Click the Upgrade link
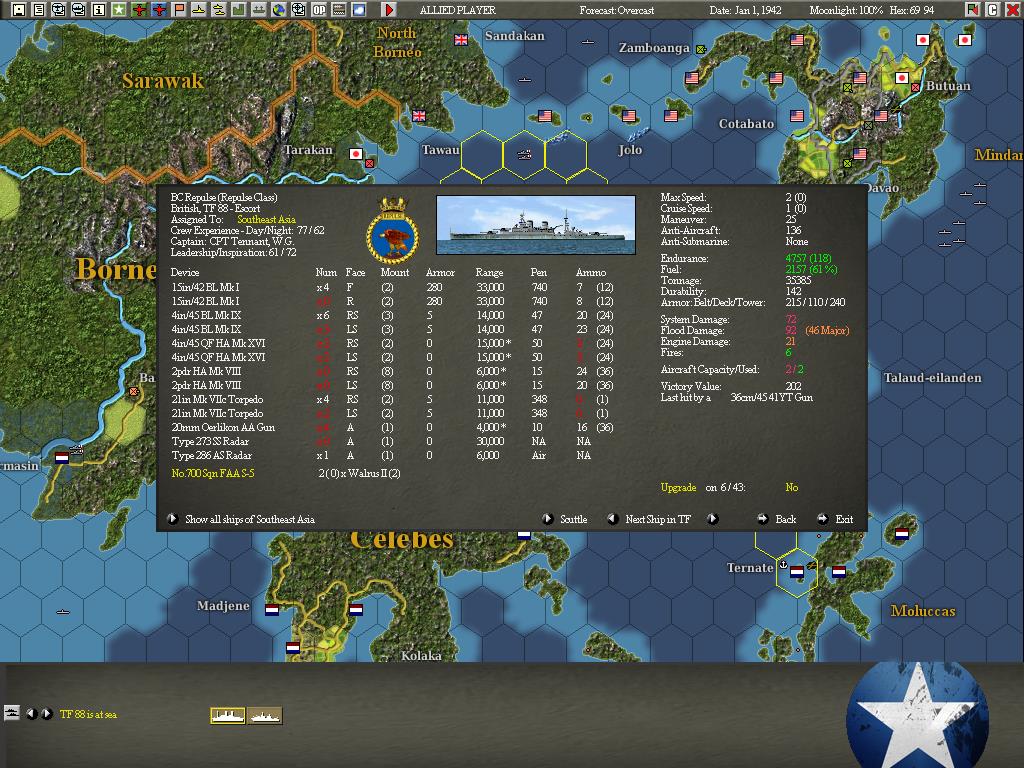The image size is (1024, 768). (678, 487)
